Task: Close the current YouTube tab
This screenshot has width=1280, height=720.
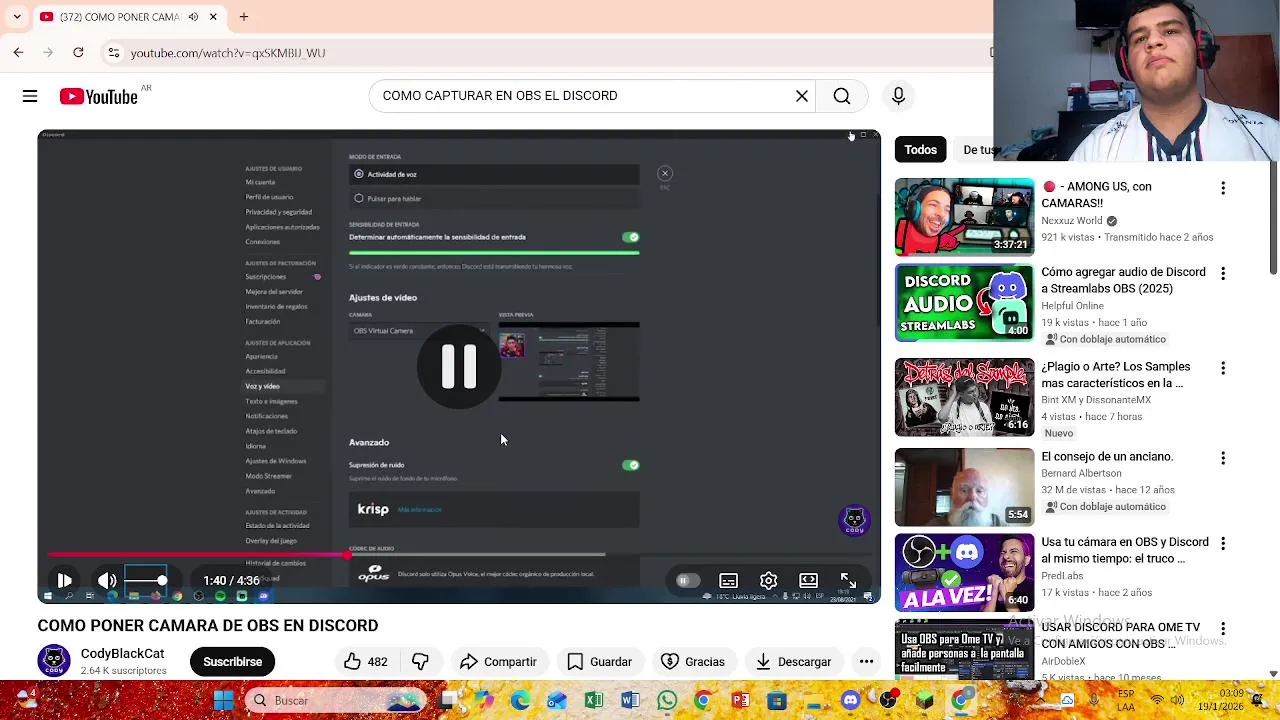Action: click(213, 17)
